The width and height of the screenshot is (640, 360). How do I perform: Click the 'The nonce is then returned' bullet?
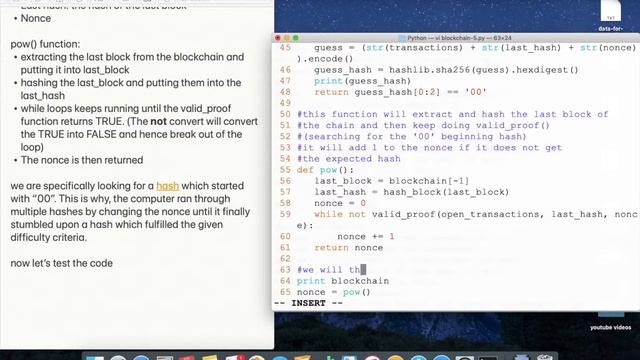pos(82,160)
